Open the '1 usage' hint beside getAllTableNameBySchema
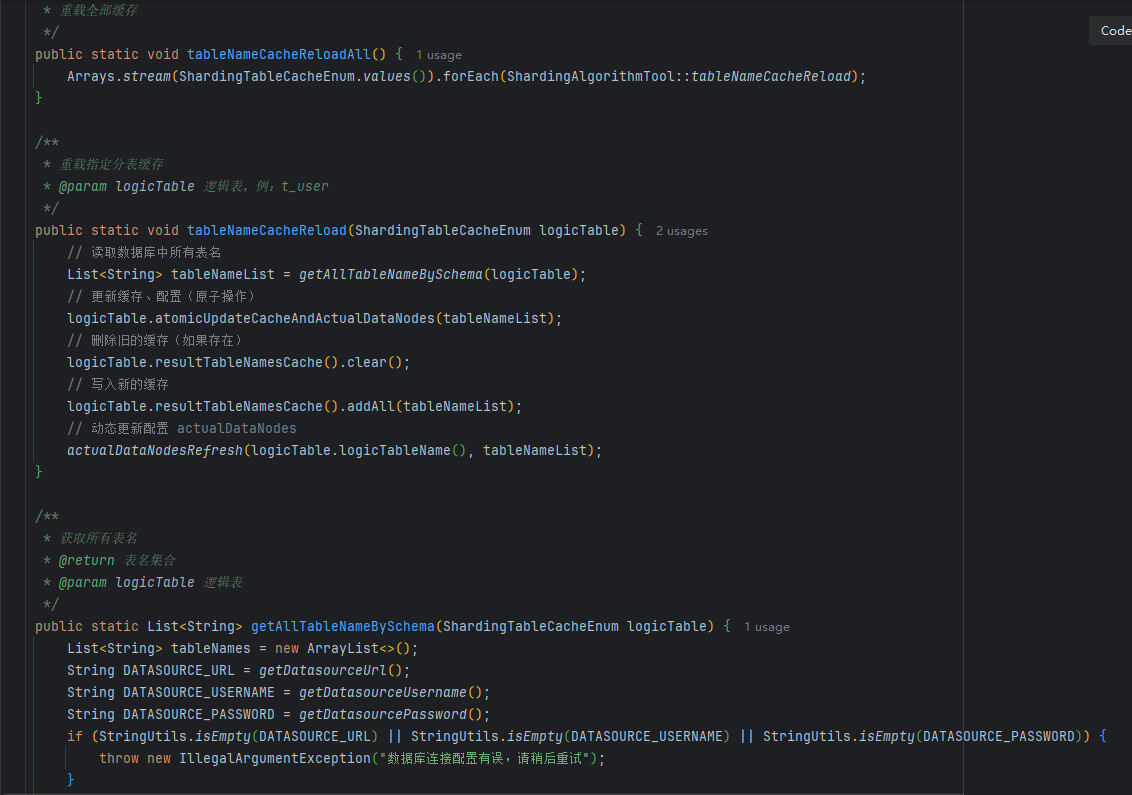The height and width of the screenshot is (795, 1132). coord(767,627)
